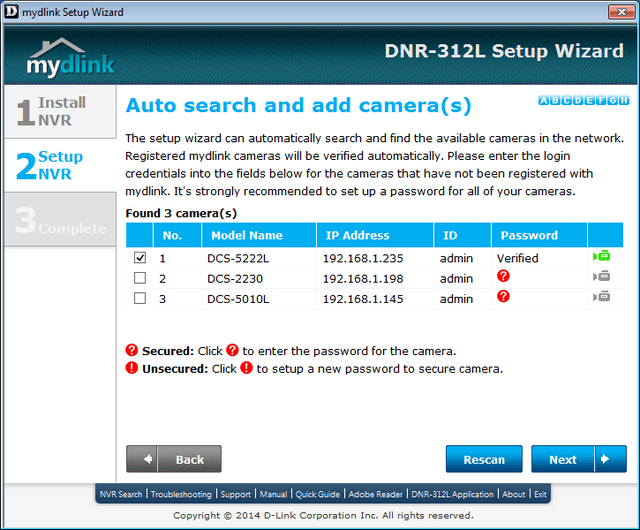Click the Next button
The height and width of the screenshot is (530, 640).
click(579, 459)
